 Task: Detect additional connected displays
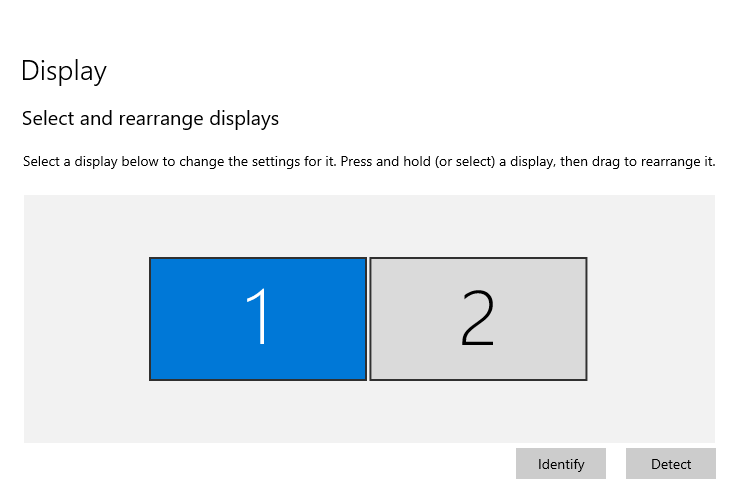(x=671, y=463)
